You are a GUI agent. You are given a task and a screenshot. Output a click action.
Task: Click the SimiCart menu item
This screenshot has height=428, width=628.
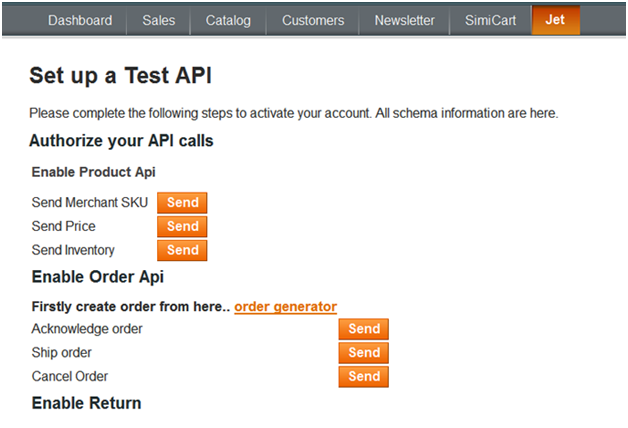(x=491, y=20)
